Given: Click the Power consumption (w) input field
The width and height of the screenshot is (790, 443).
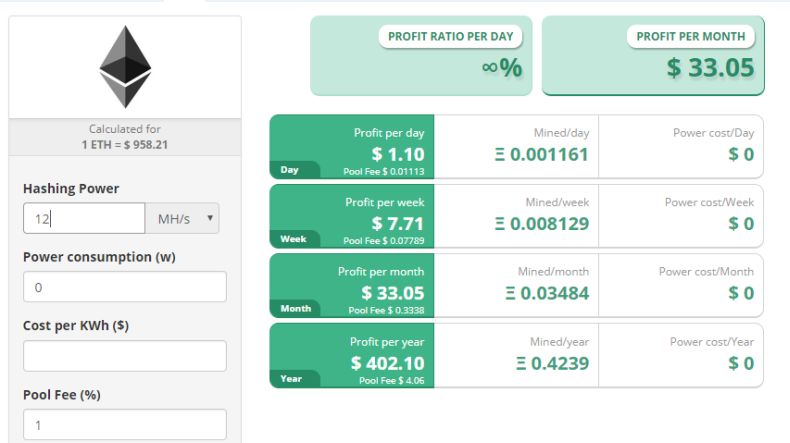Looking at the screenshot, I should tap(124, 287).
